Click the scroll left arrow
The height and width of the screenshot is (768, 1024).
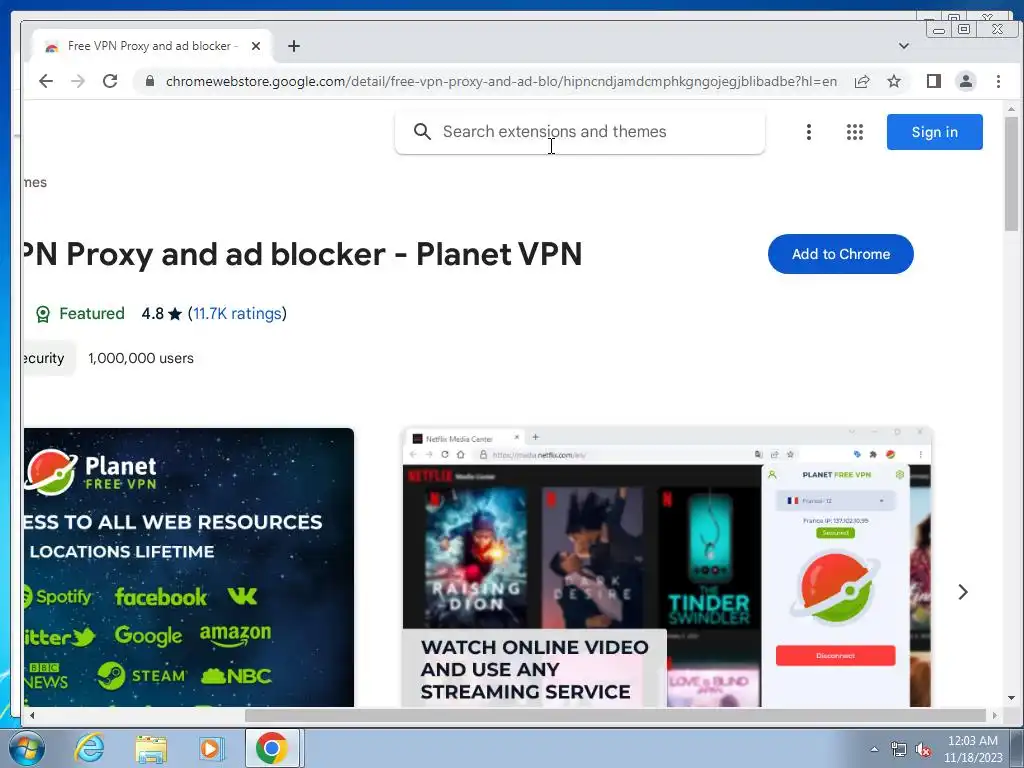point(31,715)
